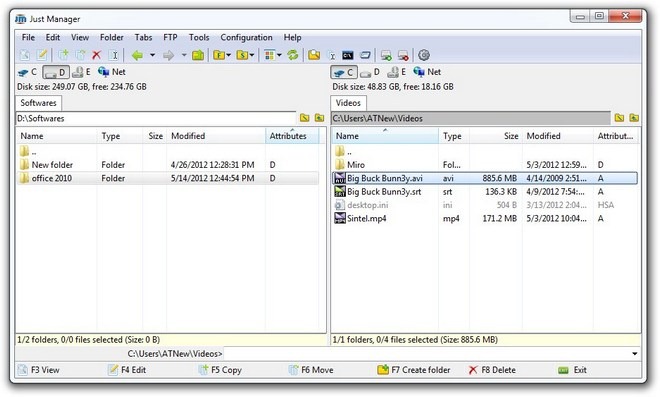Select drive D in the right panel
Screen dimensions: 660x397
point(370,72)
